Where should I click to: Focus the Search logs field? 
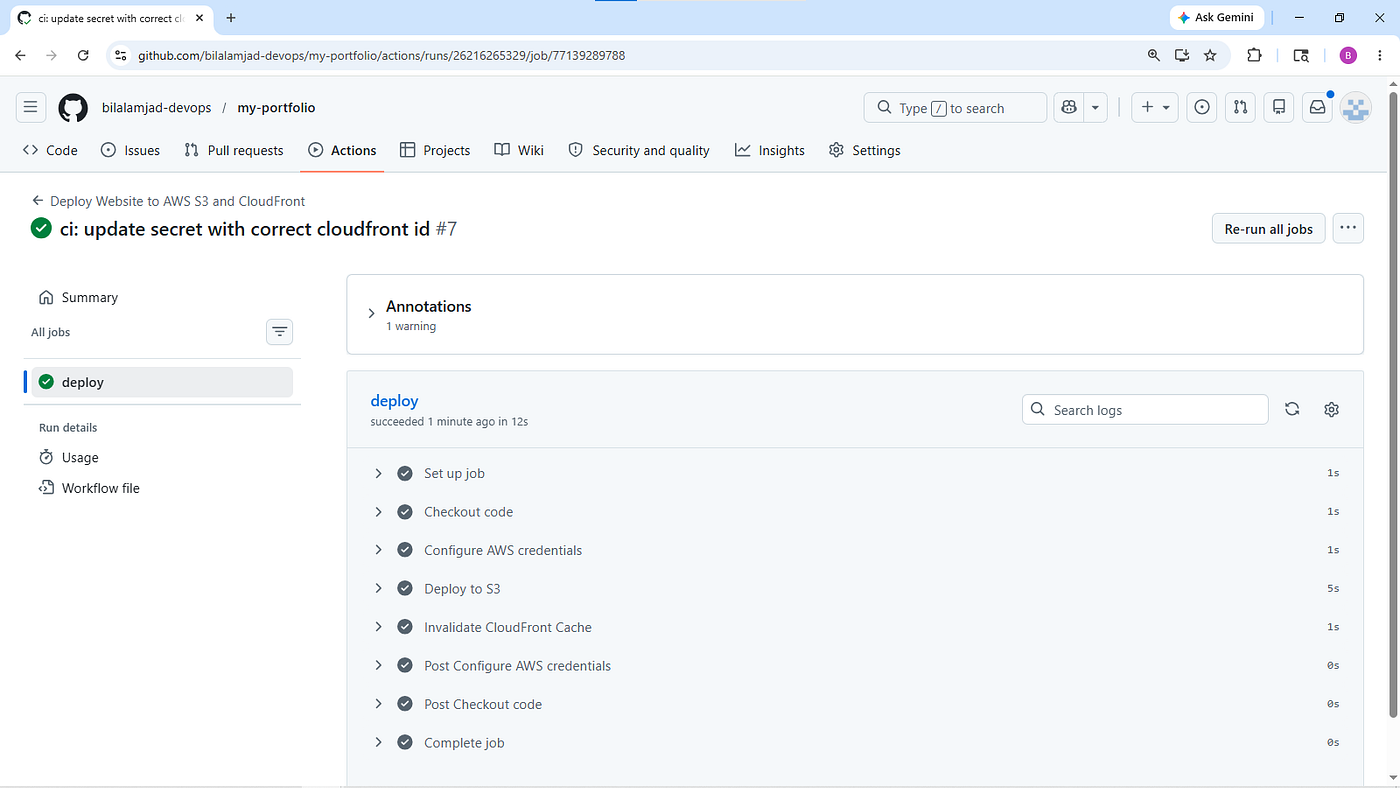click(x=1145, y=410)
